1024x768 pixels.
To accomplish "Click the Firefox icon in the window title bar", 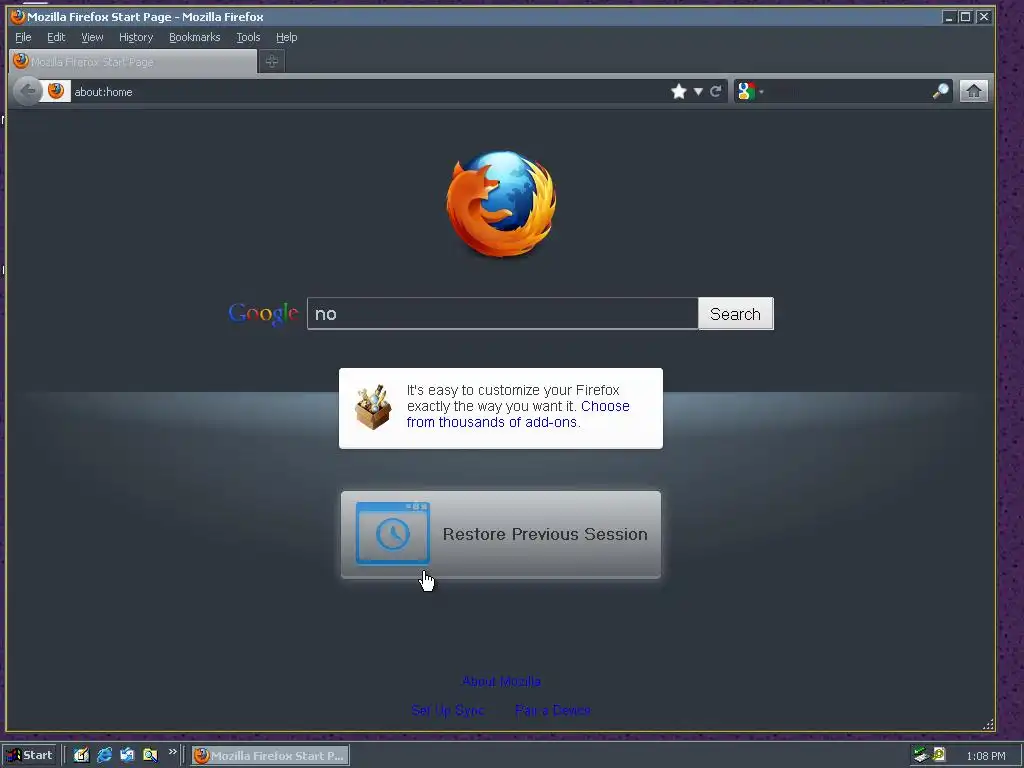I will [x=18, y=16].
